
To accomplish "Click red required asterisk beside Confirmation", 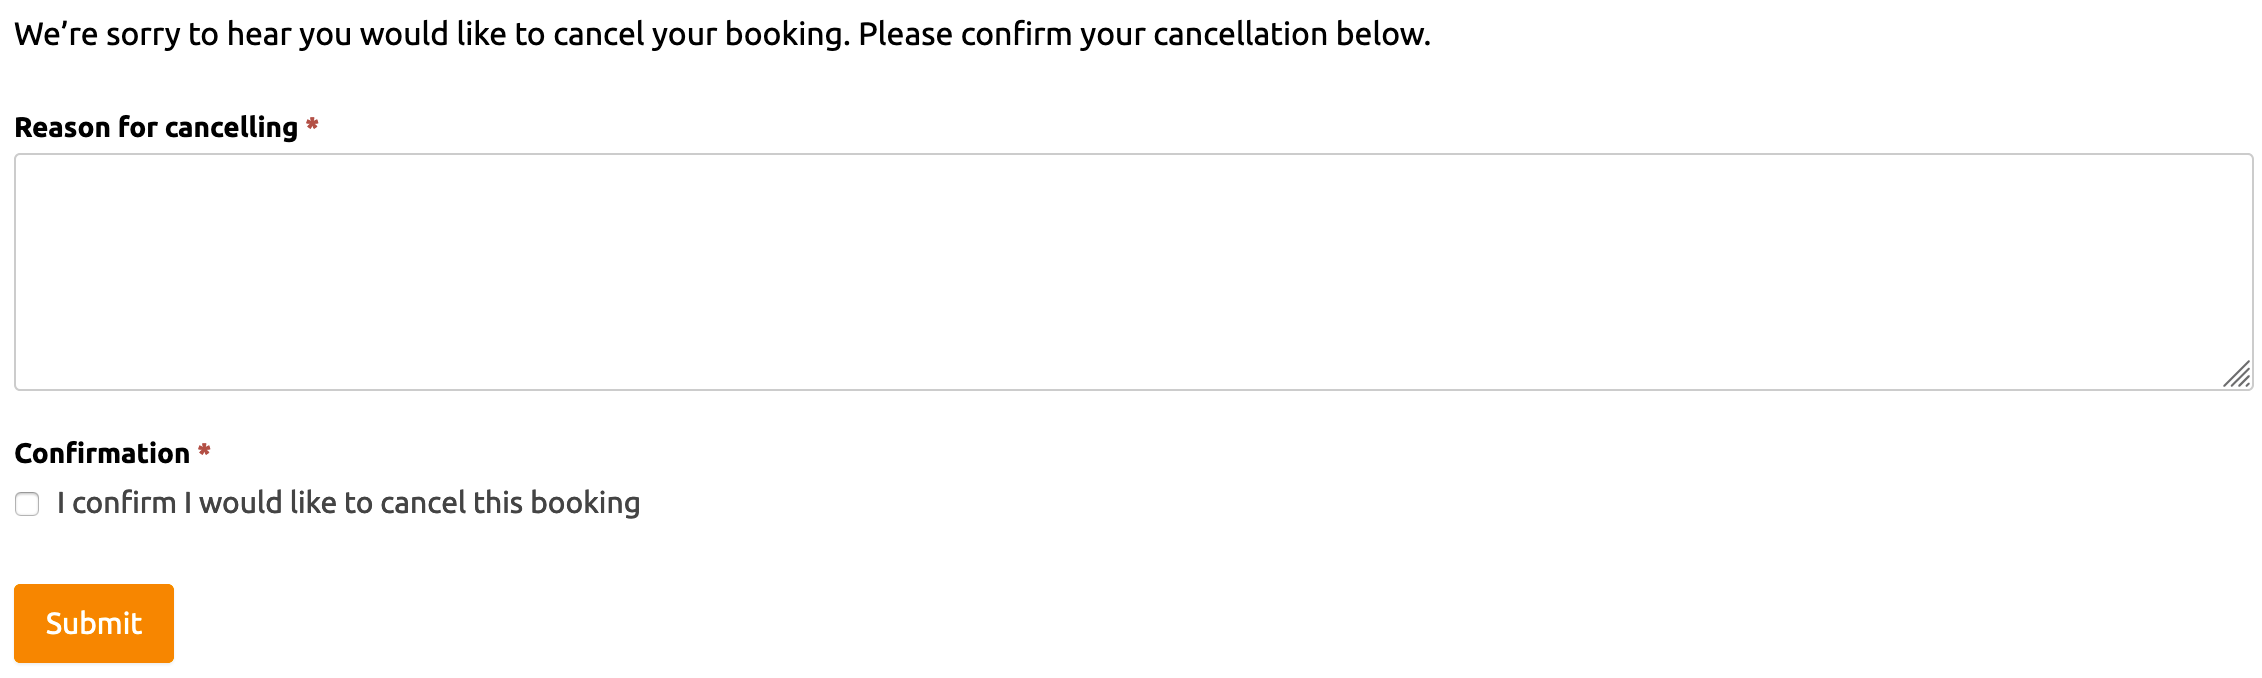I will pyautogui.click(x=204, y=451).
